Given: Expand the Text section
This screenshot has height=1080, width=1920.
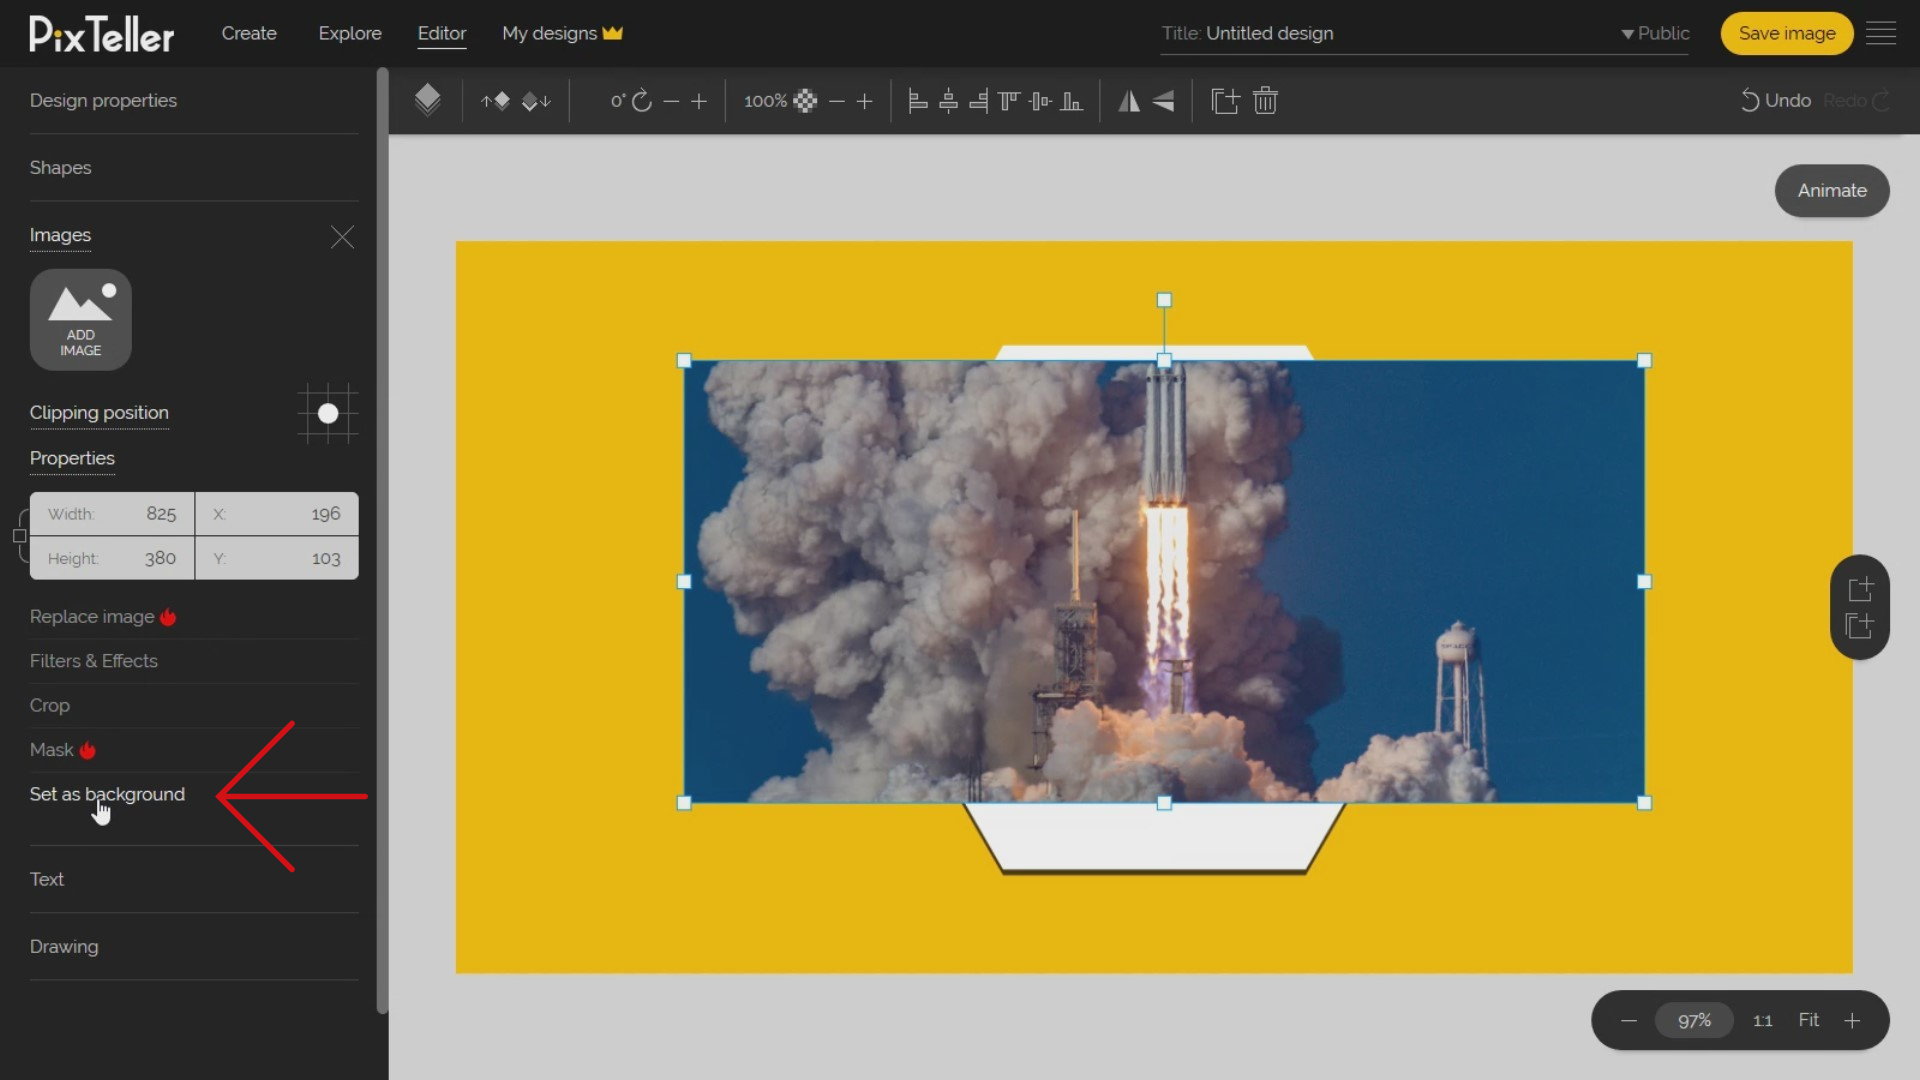Looking at the screenshot, I should click(47, 879).
